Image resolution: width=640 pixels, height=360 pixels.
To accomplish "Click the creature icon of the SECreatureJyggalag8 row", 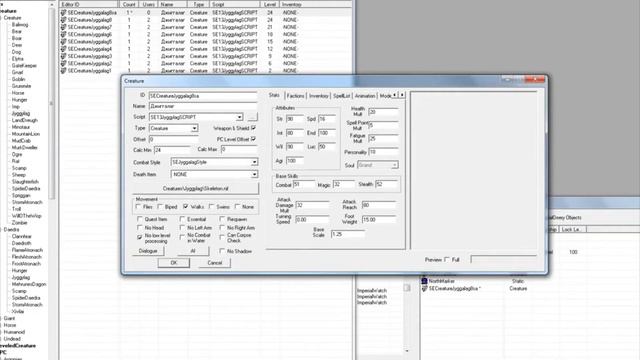I will [63, 20].
